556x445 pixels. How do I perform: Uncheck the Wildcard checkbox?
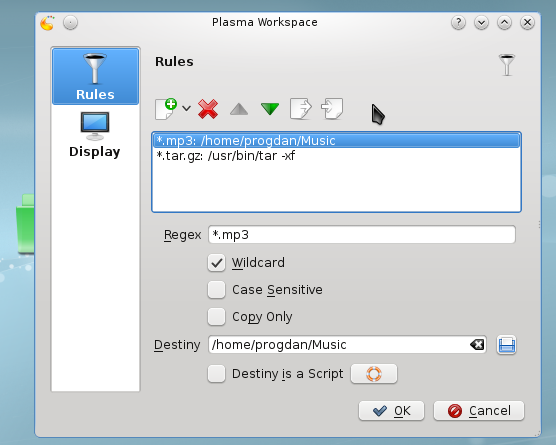[x=216, y=263]
